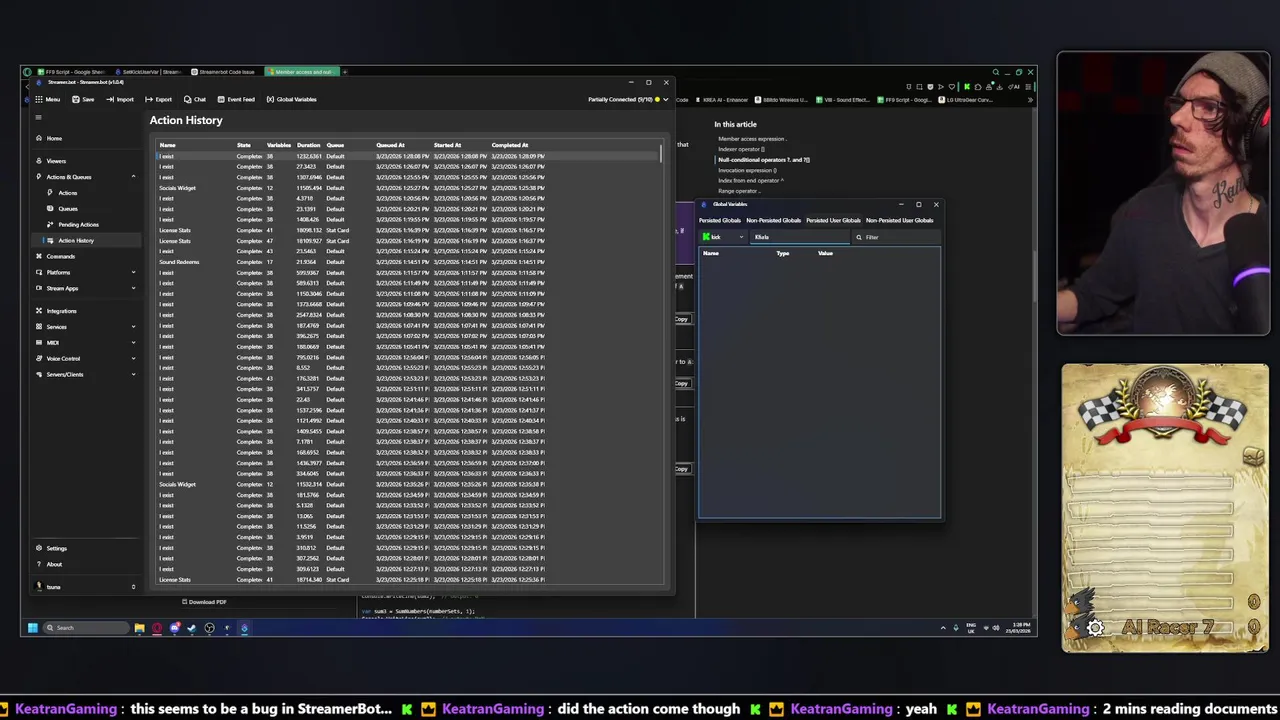
Task: Open Streamerbot Code Issue browser tab
Action: [x=225, y=72]
